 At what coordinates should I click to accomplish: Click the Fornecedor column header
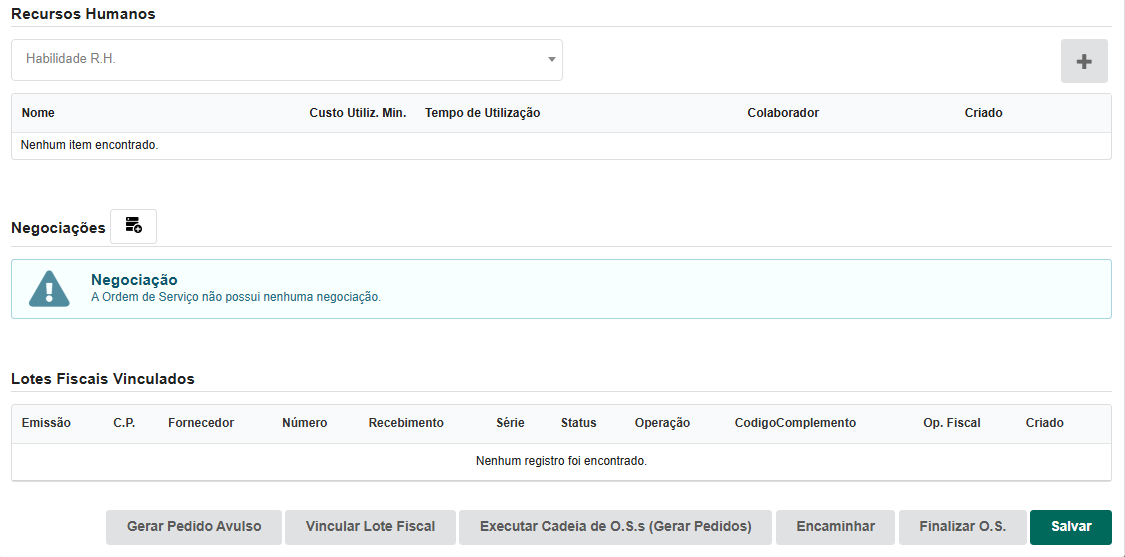tap(201, 423)
